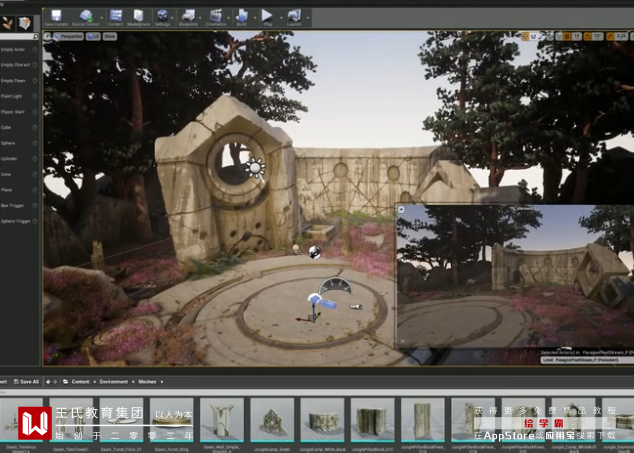Select Point Light in the Modes panel

pyautogui.click(x=19, y=96)
